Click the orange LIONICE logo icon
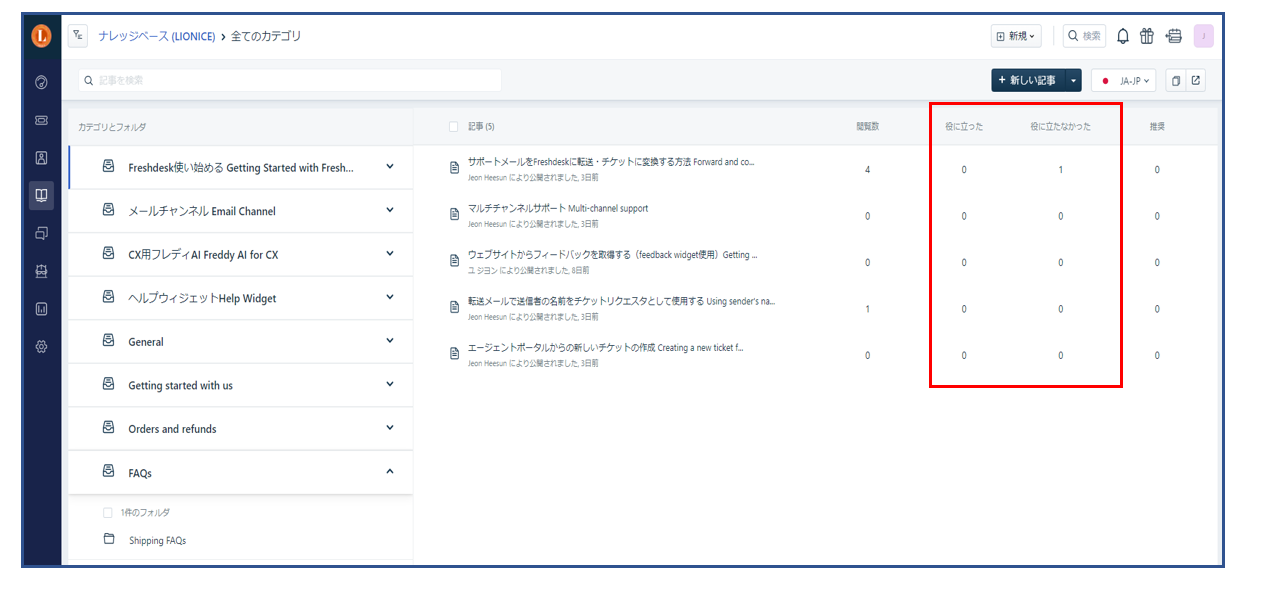The image size is (1263, 602). pos(41,36)
